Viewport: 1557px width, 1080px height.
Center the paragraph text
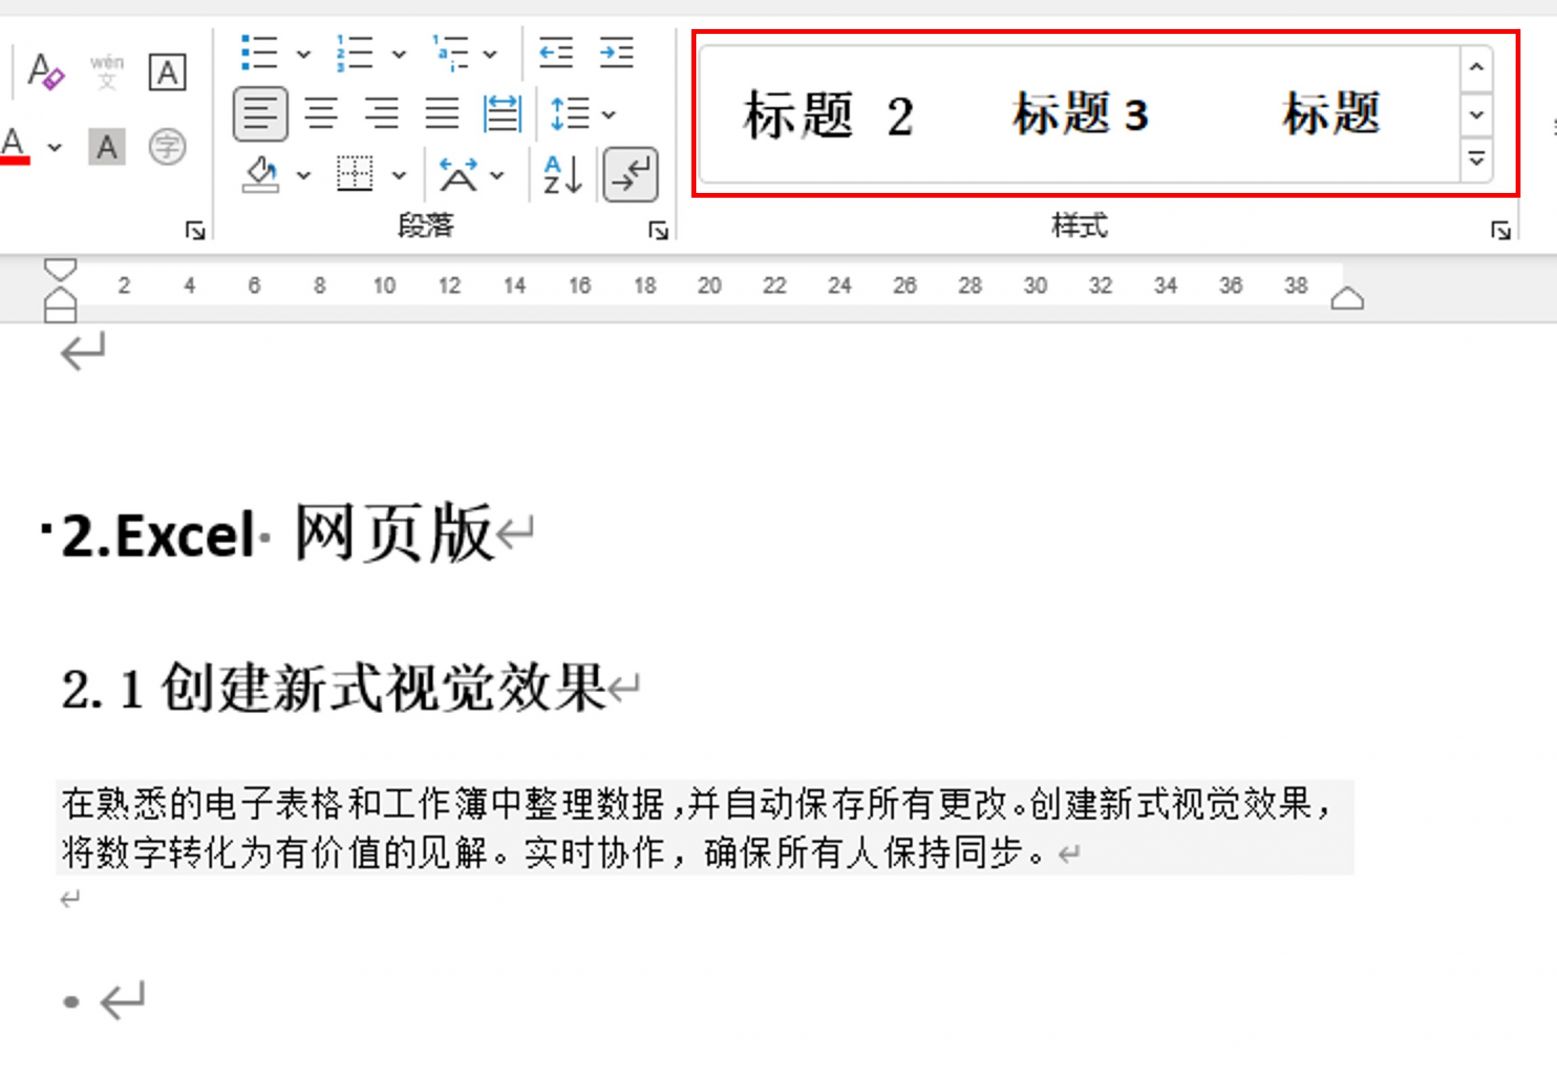point(321,114)
